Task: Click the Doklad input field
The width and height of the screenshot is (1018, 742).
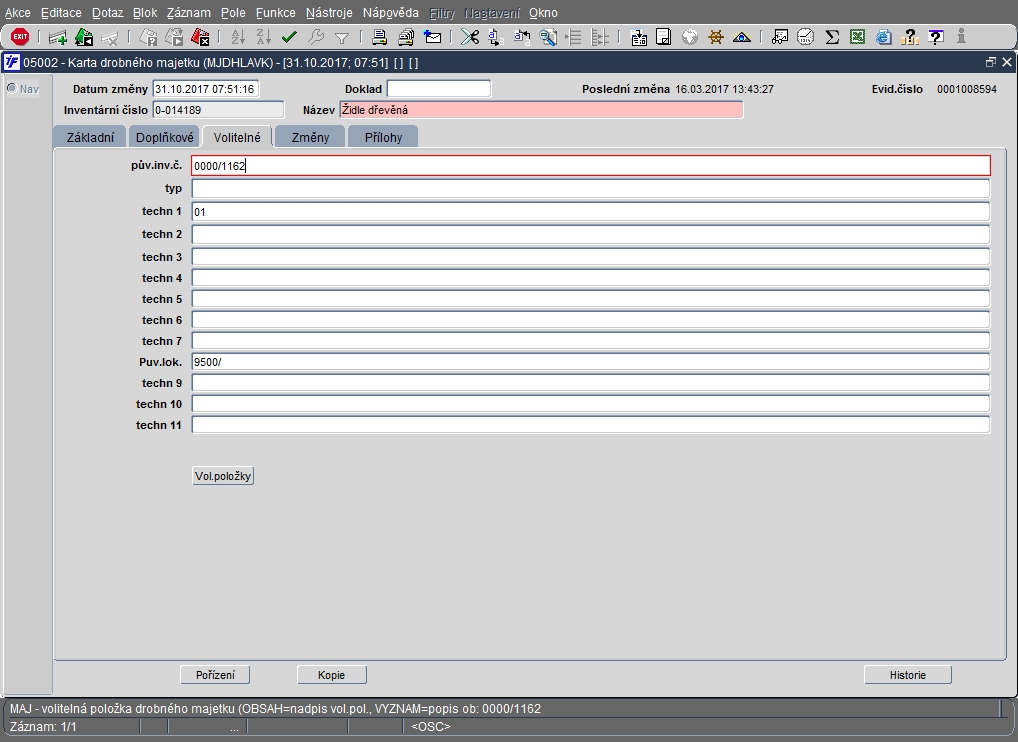Action: point(439,89)
